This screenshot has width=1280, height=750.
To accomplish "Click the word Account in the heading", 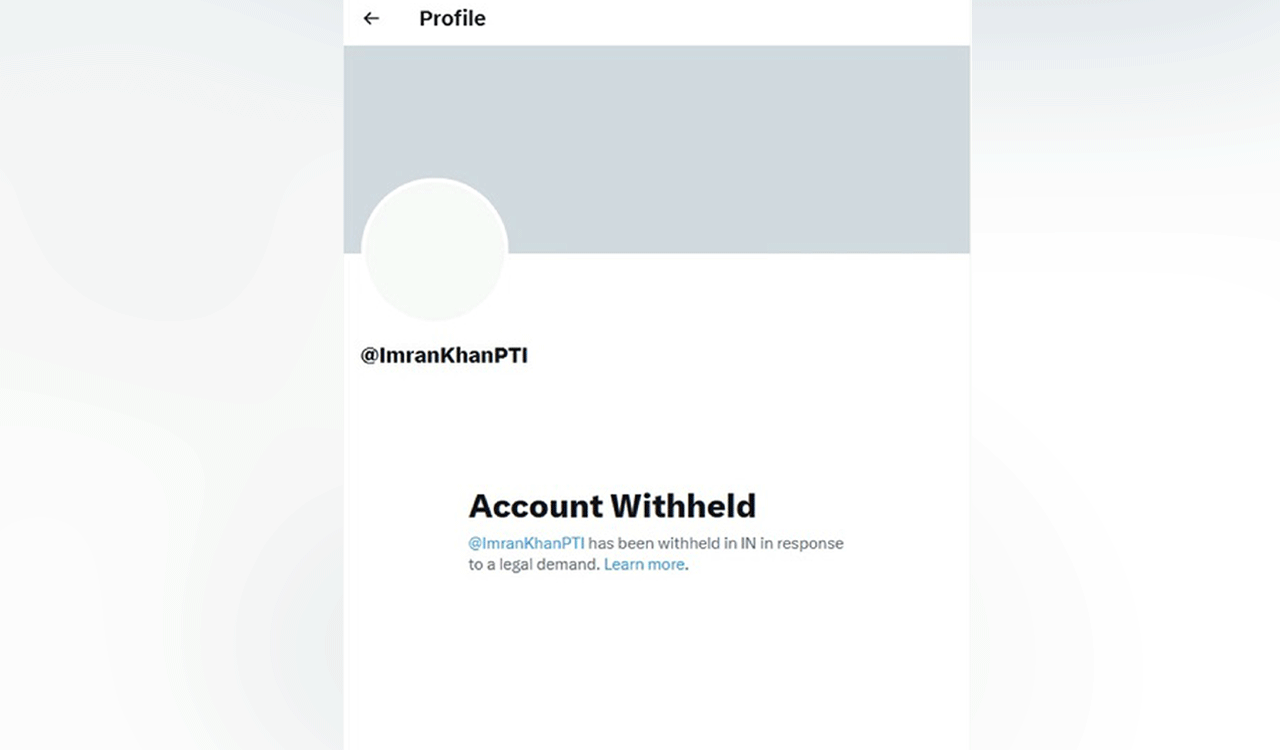I will [x=536, y=506].
